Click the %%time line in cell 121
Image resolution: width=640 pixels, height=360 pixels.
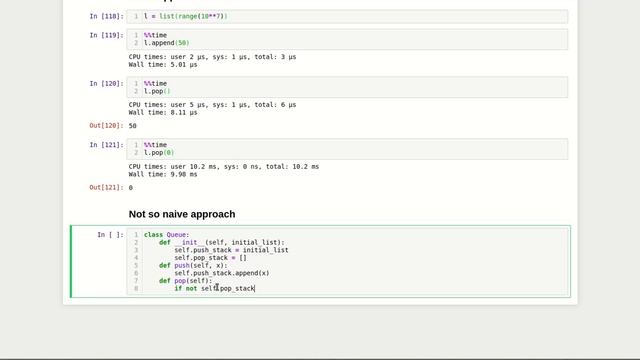155,145
